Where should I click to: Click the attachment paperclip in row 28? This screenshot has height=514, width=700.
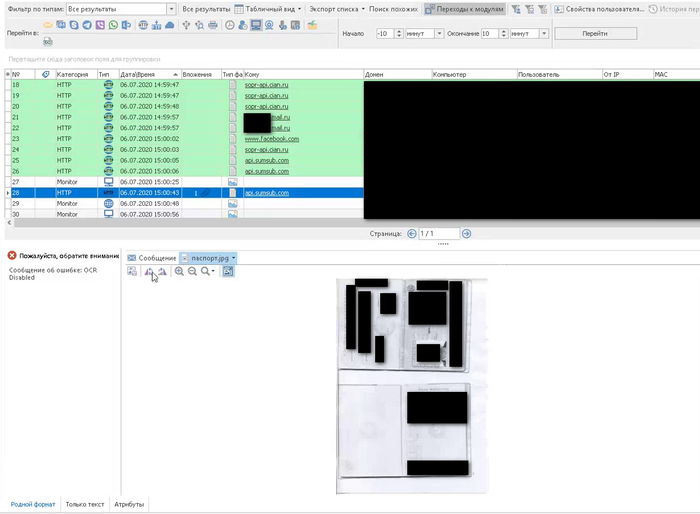(x=205, y=193)
